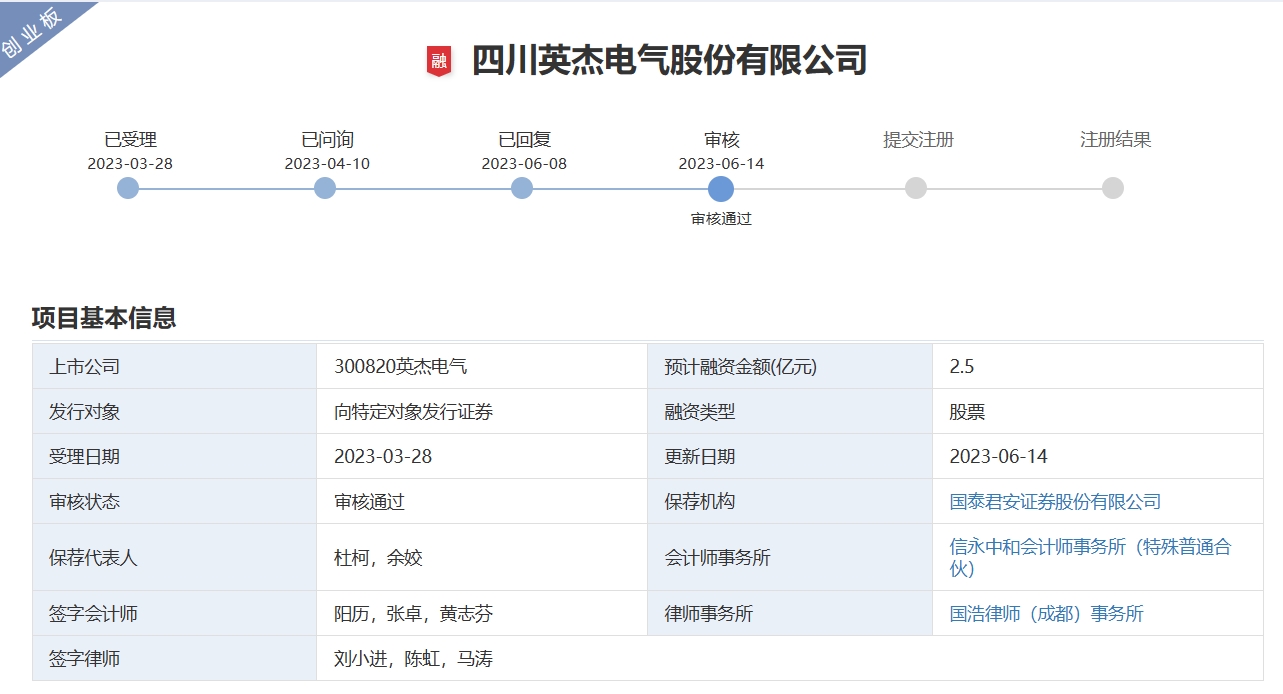Click the 受理日期 value 2023-03-28
The width and height of the screenshot is (1283, 694).
383,456
